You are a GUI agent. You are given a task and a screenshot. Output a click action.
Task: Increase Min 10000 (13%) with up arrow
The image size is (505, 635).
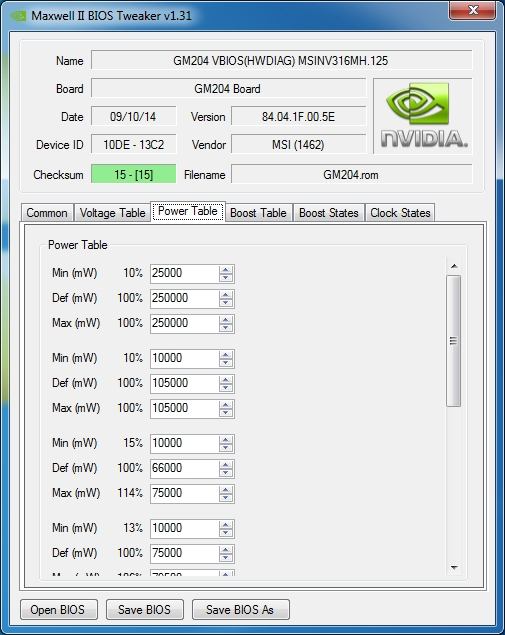(226, 525)
